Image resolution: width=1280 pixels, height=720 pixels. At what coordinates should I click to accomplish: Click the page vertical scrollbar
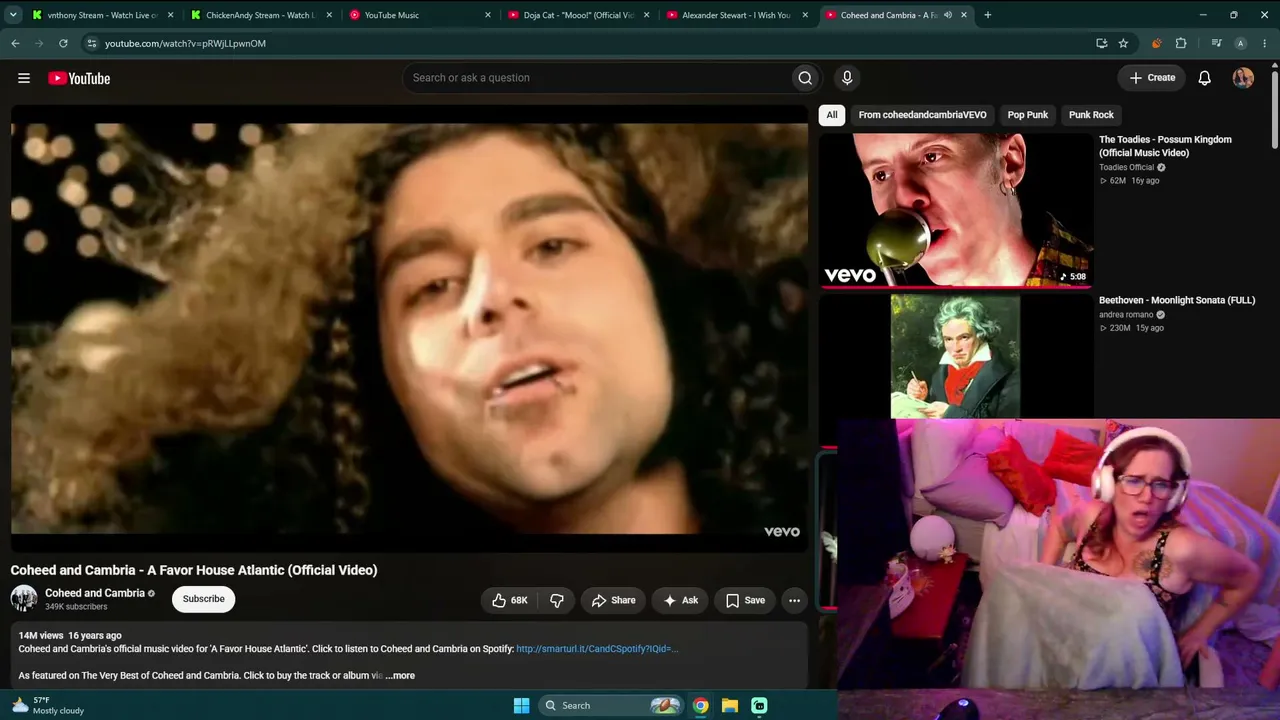point(1275,110)
